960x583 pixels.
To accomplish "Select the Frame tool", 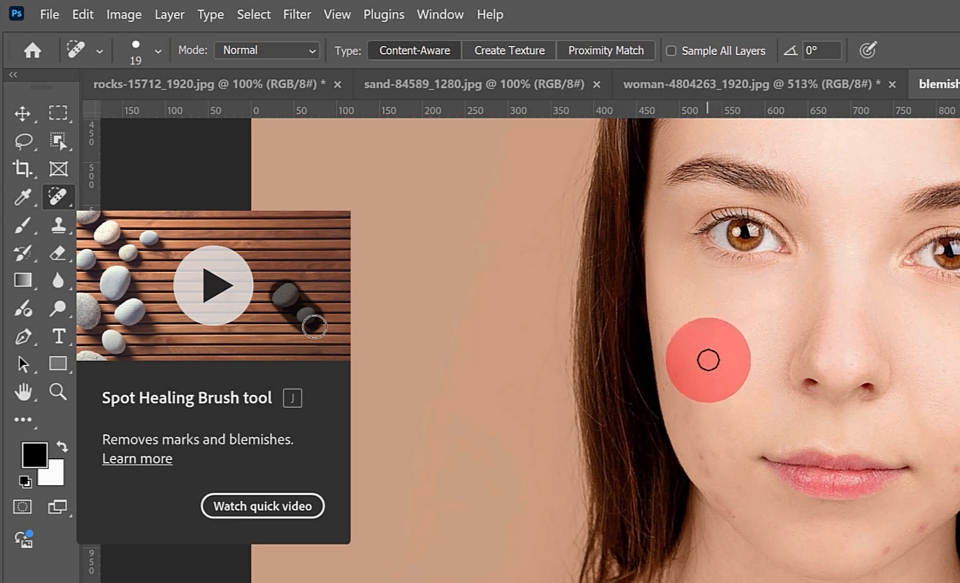I will [x=58, y=168].
